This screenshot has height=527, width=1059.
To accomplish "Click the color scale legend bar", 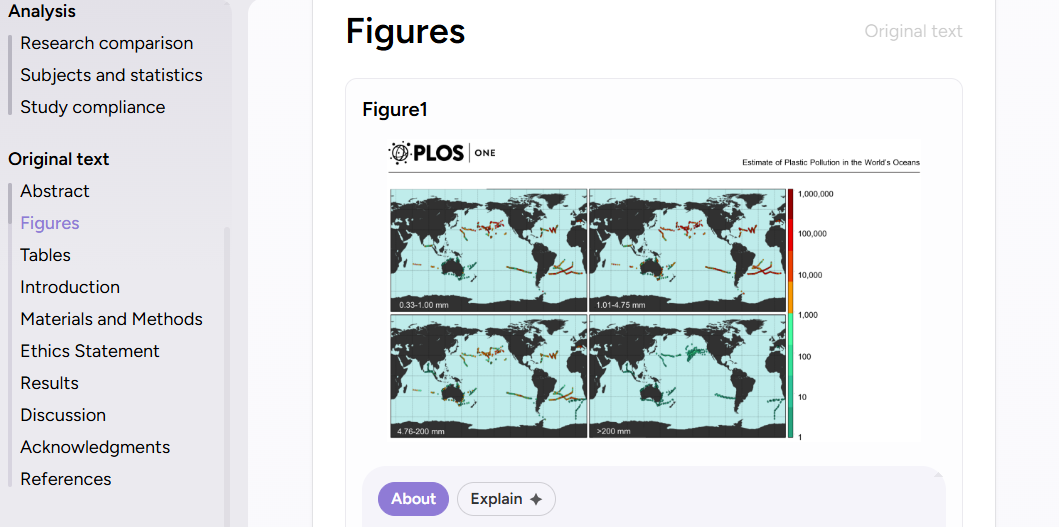I will (790, 312).
